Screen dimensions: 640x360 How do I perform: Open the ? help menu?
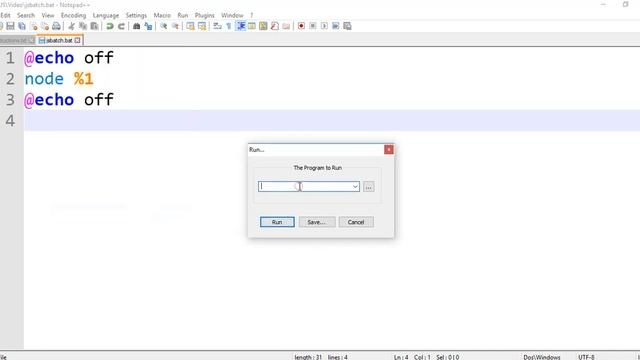(252, 15)
